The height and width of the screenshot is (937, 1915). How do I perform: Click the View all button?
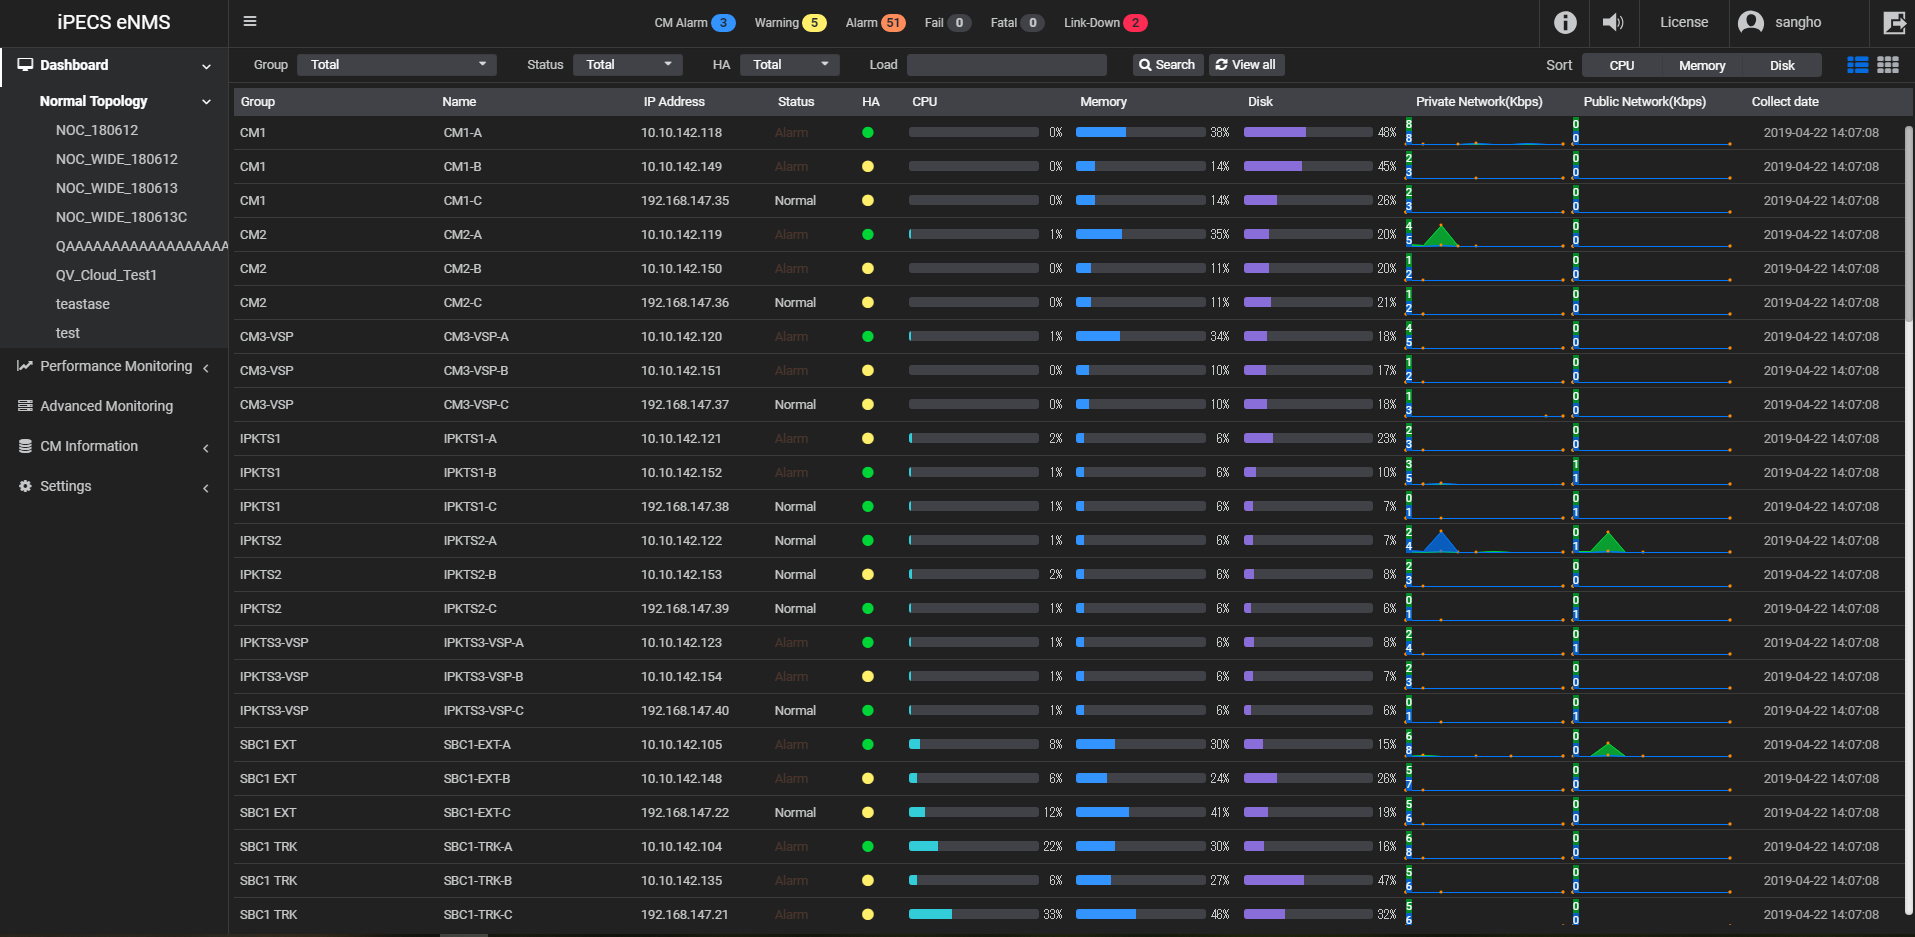1247,65
